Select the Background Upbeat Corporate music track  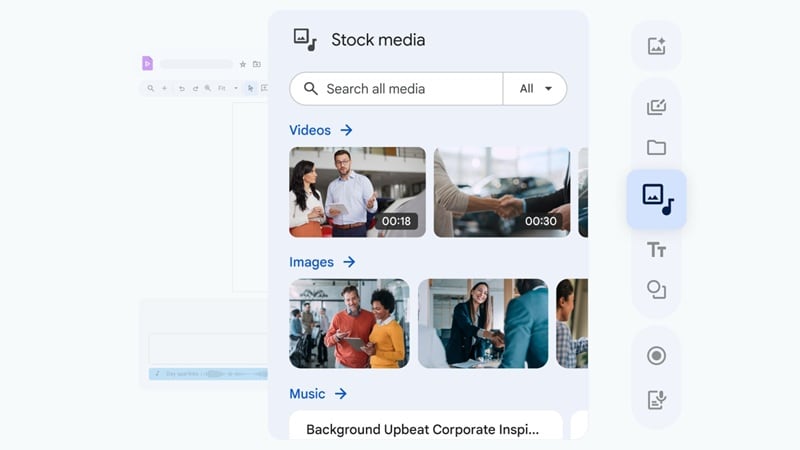tap(426, 426)
